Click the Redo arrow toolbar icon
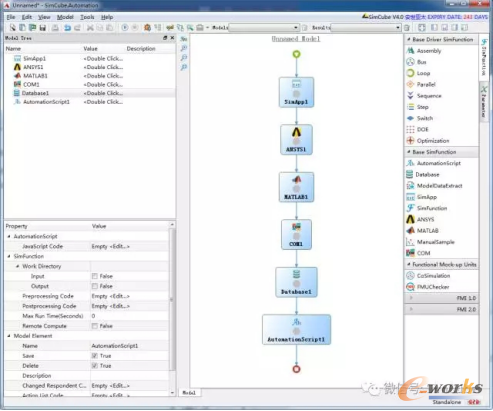The image size is (493, 411). click(x=77, y=28)
